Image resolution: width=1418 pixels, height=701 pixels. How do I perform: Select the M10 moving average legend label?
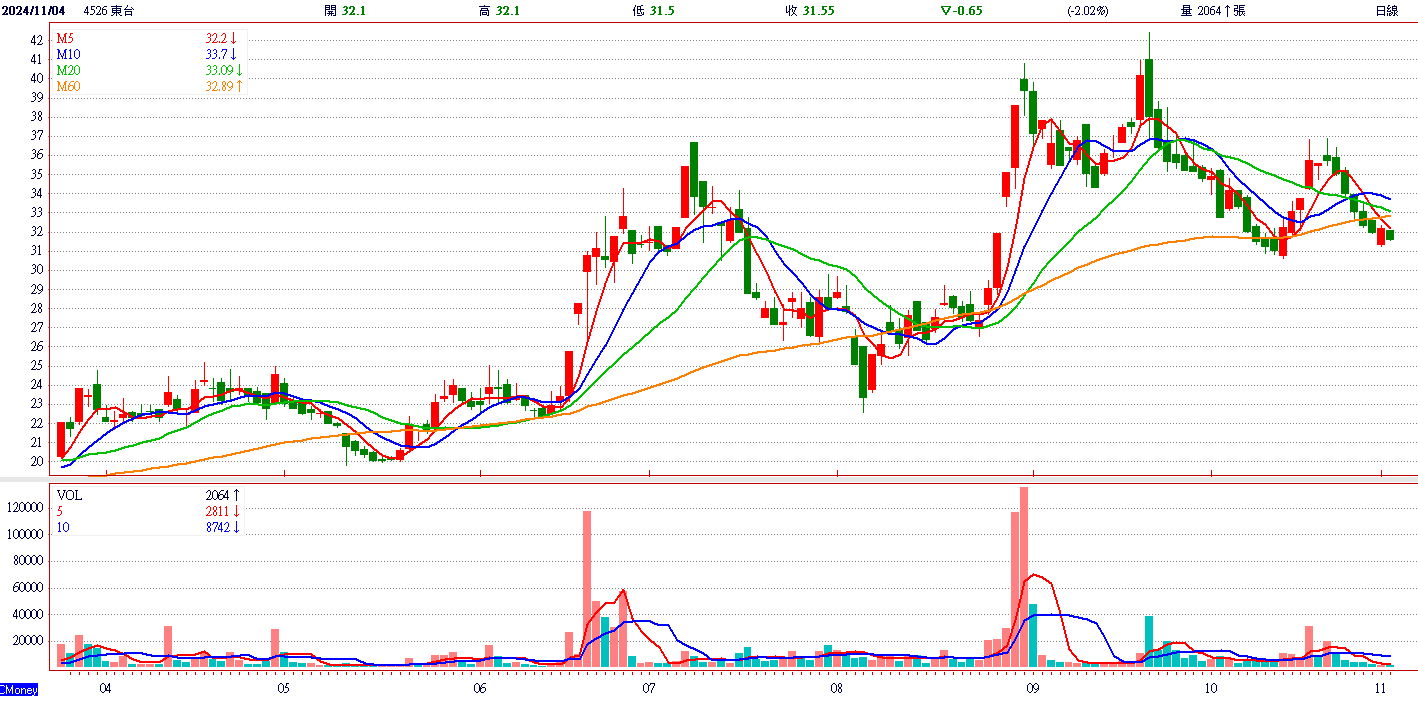pyautogui.click(x=68, y=55)
